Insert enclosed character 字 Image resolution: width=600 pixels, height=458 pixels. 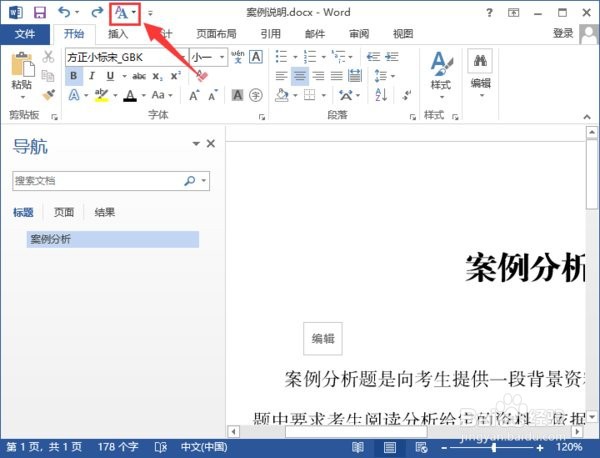point(256,95)
